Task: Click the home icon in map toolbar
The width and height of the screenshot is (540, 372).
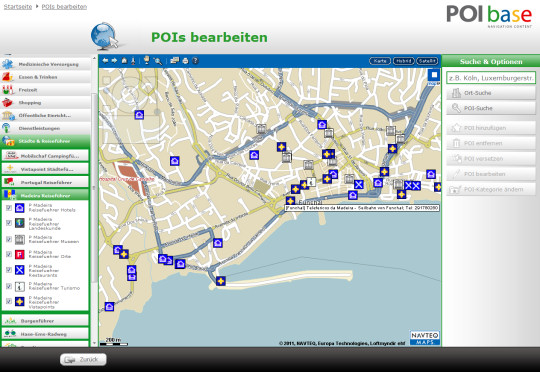Action: coord(124,61)
